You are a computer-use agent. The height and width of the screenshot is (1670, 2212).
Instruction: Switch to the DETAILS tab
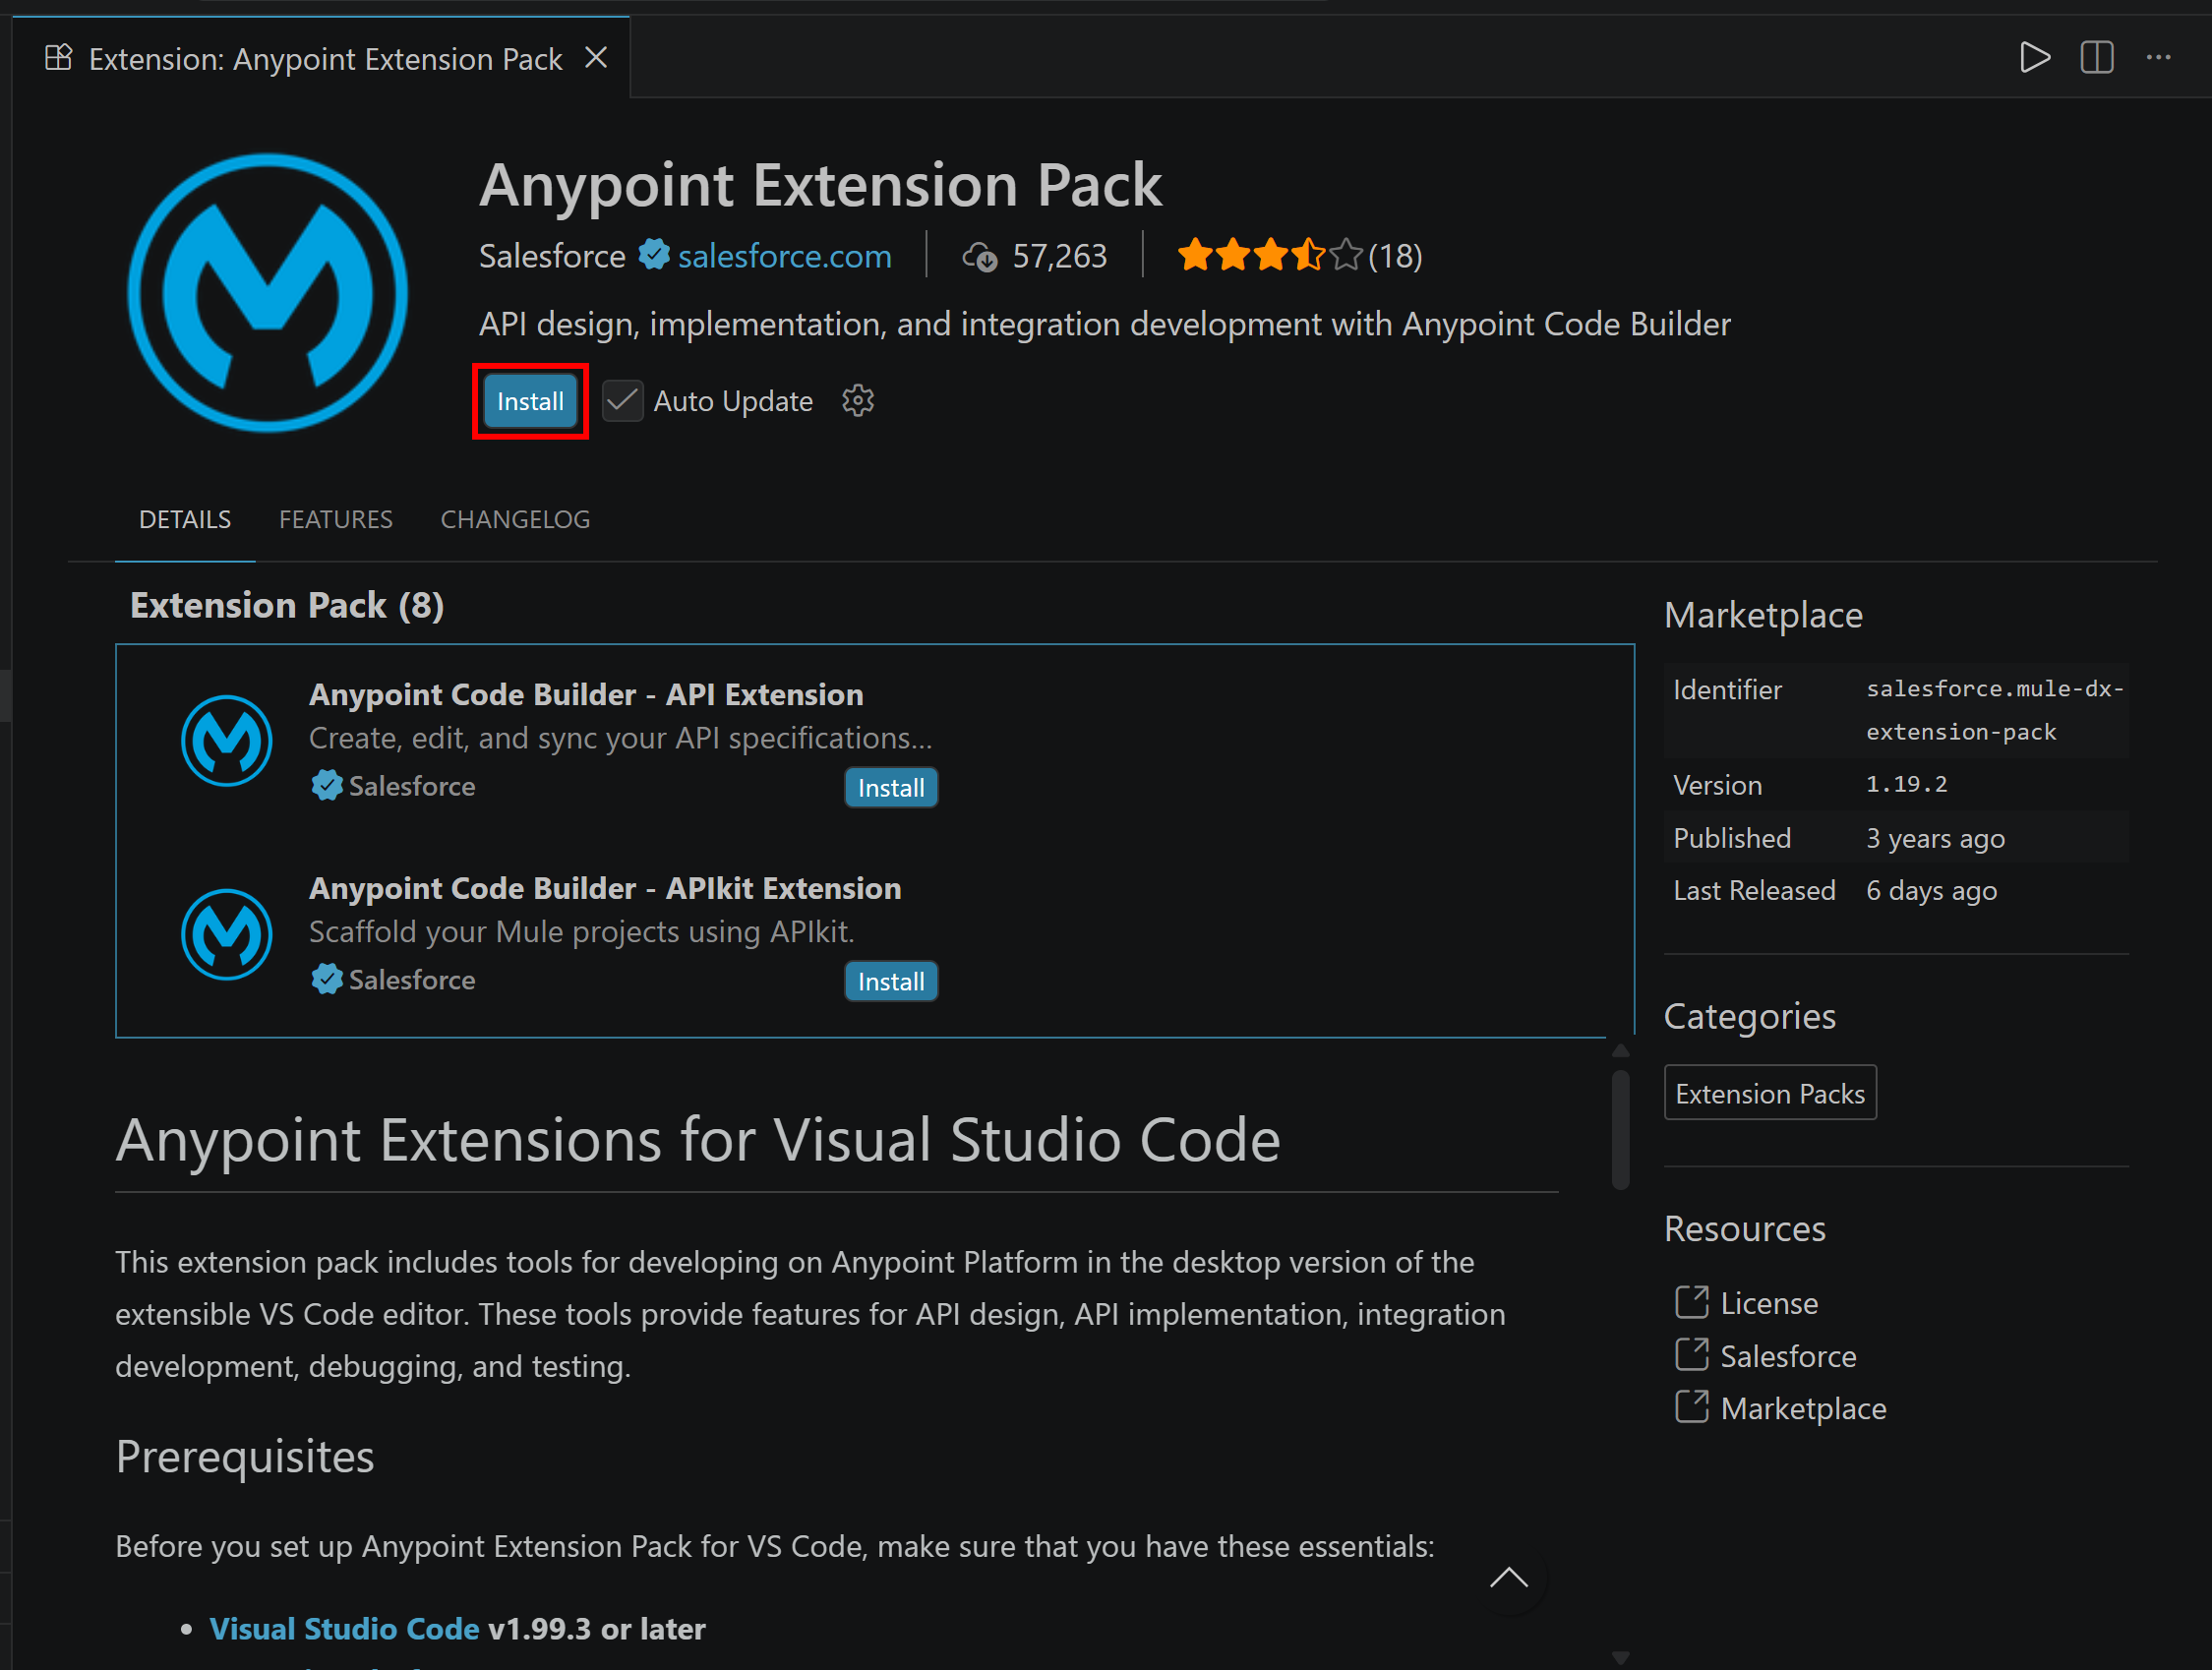click(x=185, y=520)
